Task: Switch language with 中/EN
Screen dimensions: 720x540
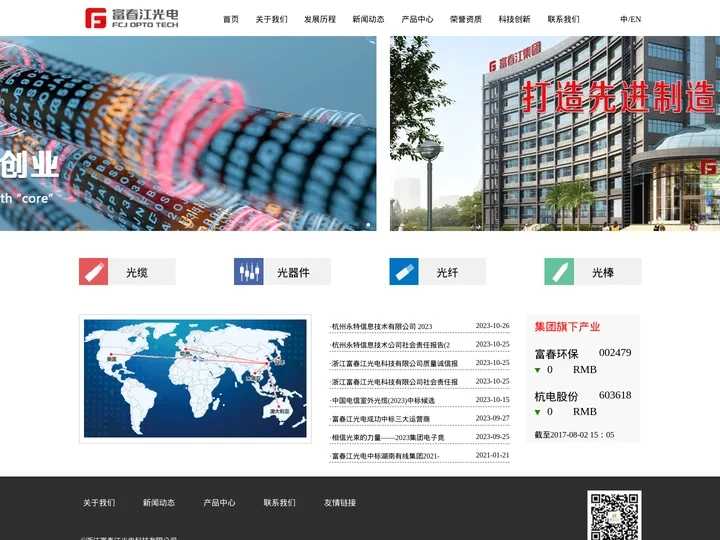Action: coord(630,19)
